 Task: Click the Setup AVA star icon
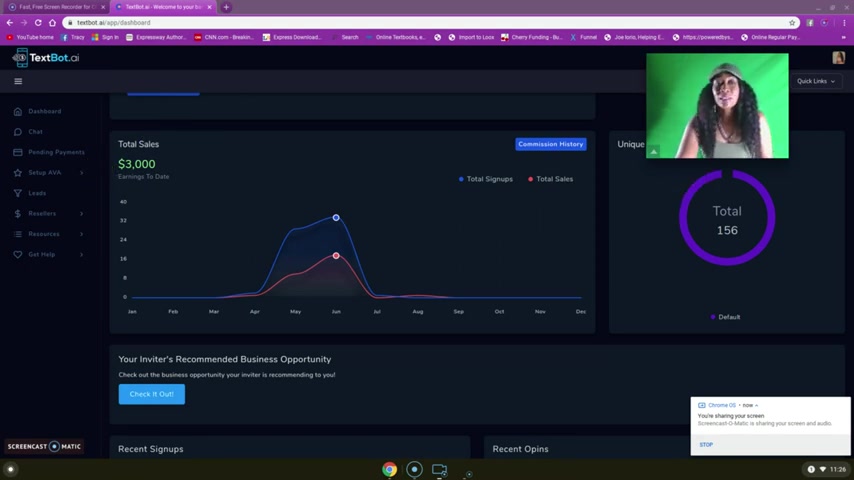point(18,173)
